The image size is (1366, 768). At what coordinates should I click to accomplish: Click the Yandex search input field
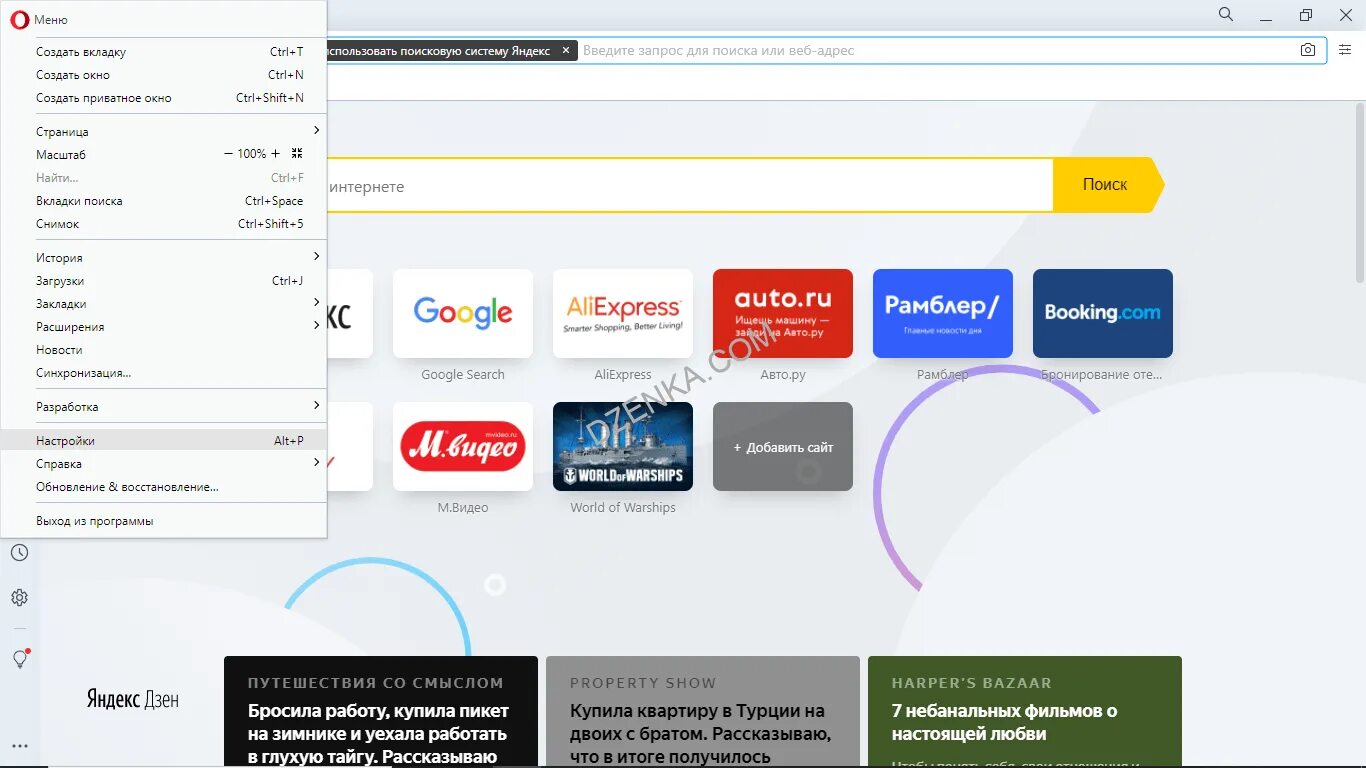point(690,186)
